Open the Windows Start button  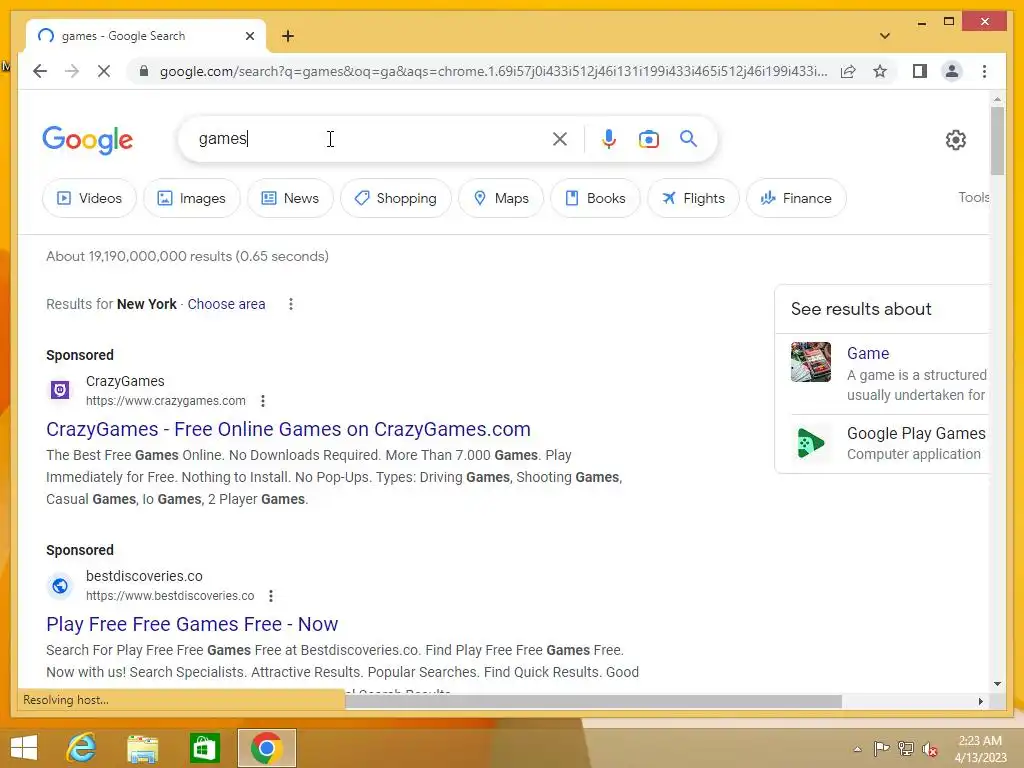[x=24, y=748]
